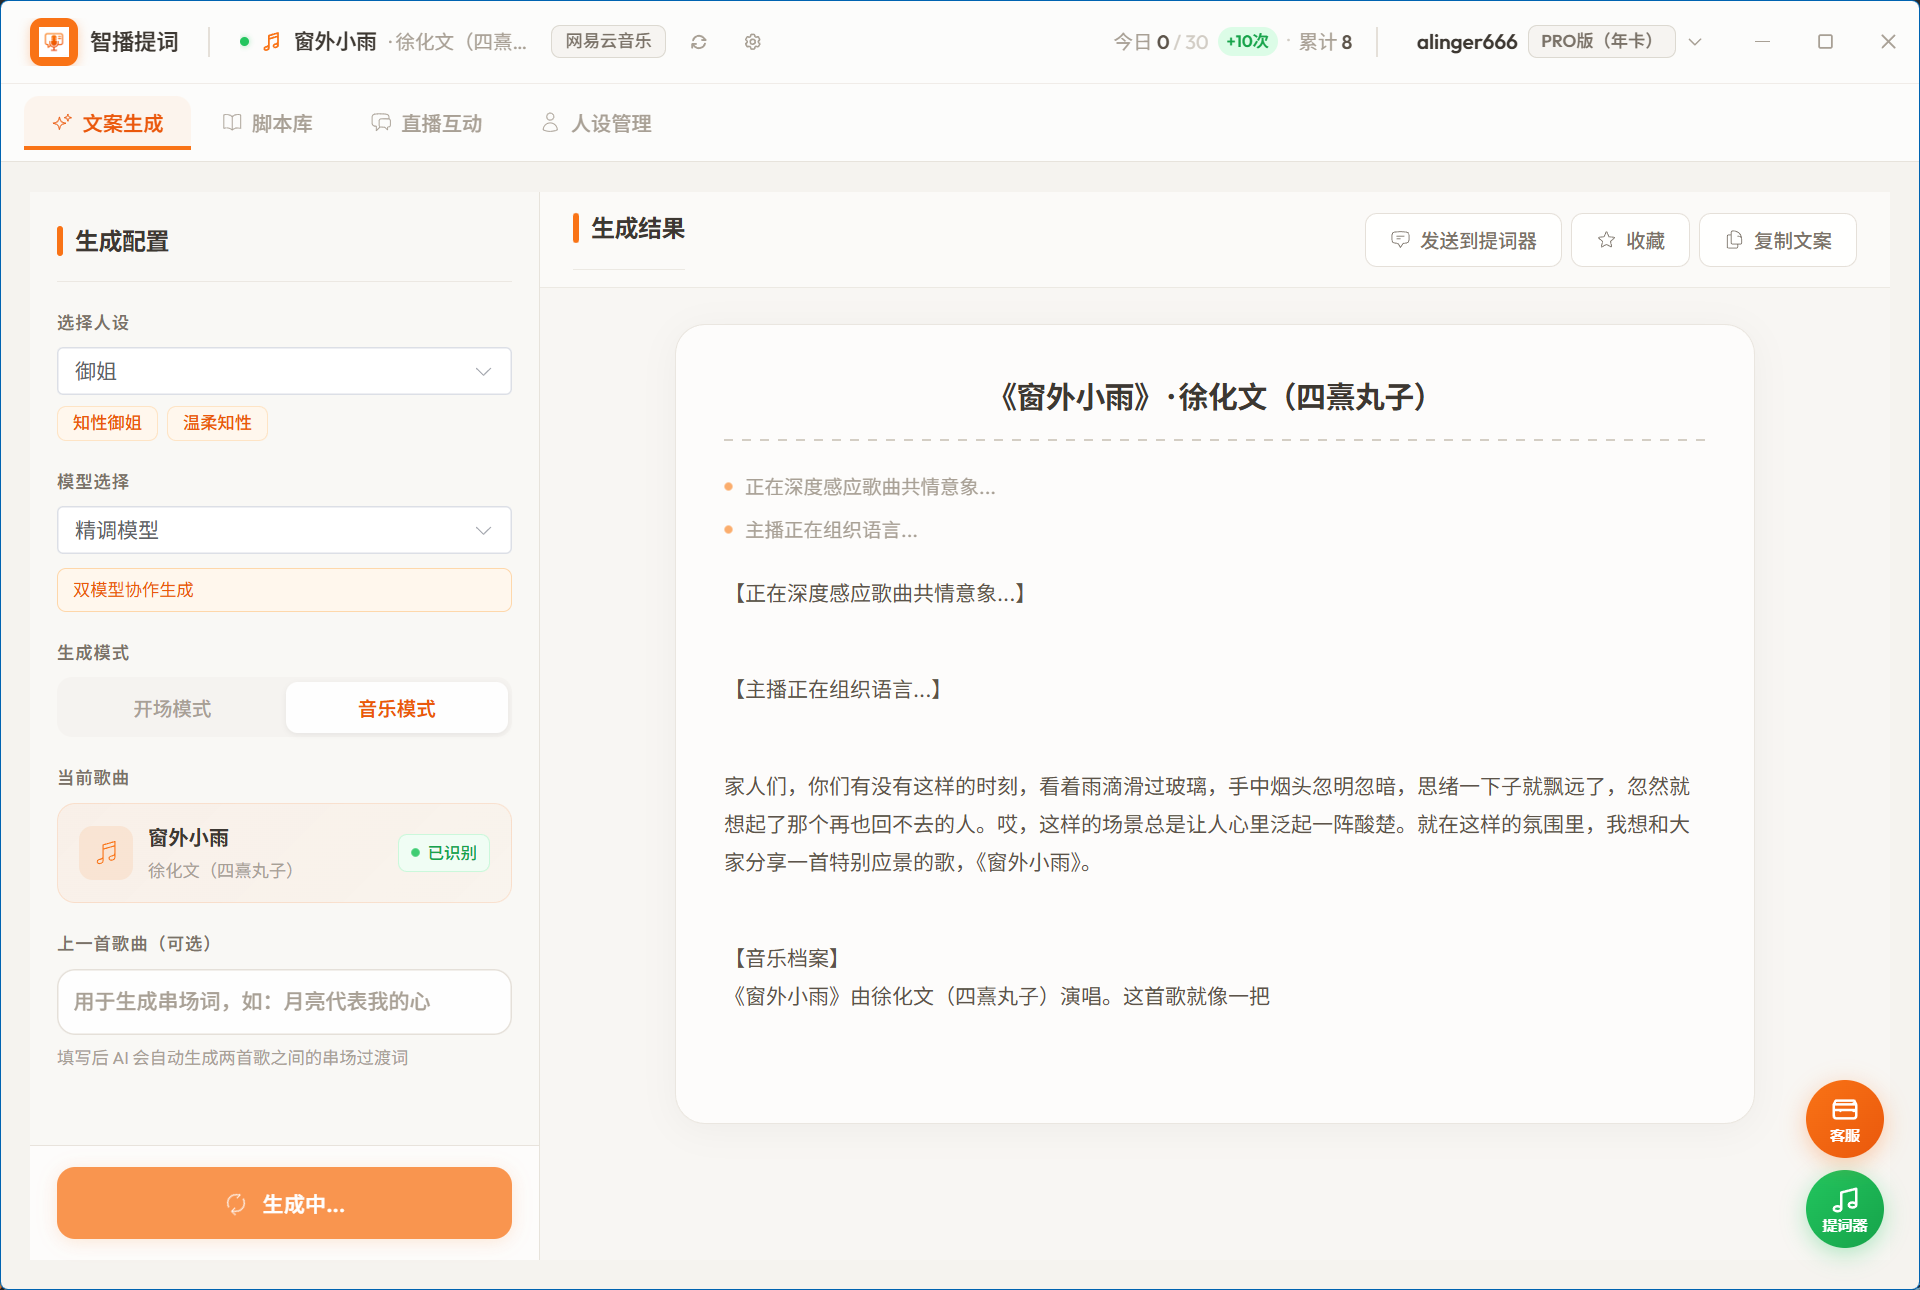Screen dimensions: 1920x1290
Task: Click the 生成中... generate button
Action: click(284, 1203)
